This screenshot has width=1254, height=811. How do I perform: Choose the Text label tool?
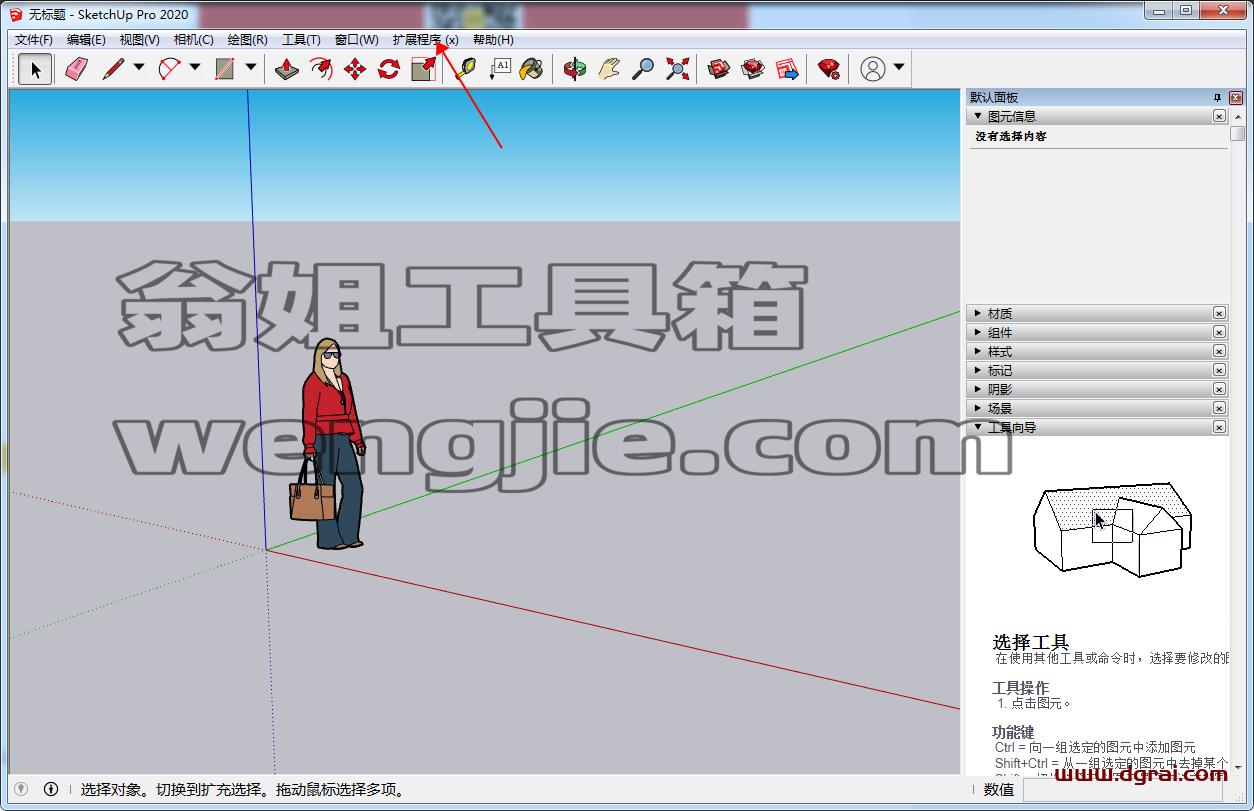(x=499, y=69)
